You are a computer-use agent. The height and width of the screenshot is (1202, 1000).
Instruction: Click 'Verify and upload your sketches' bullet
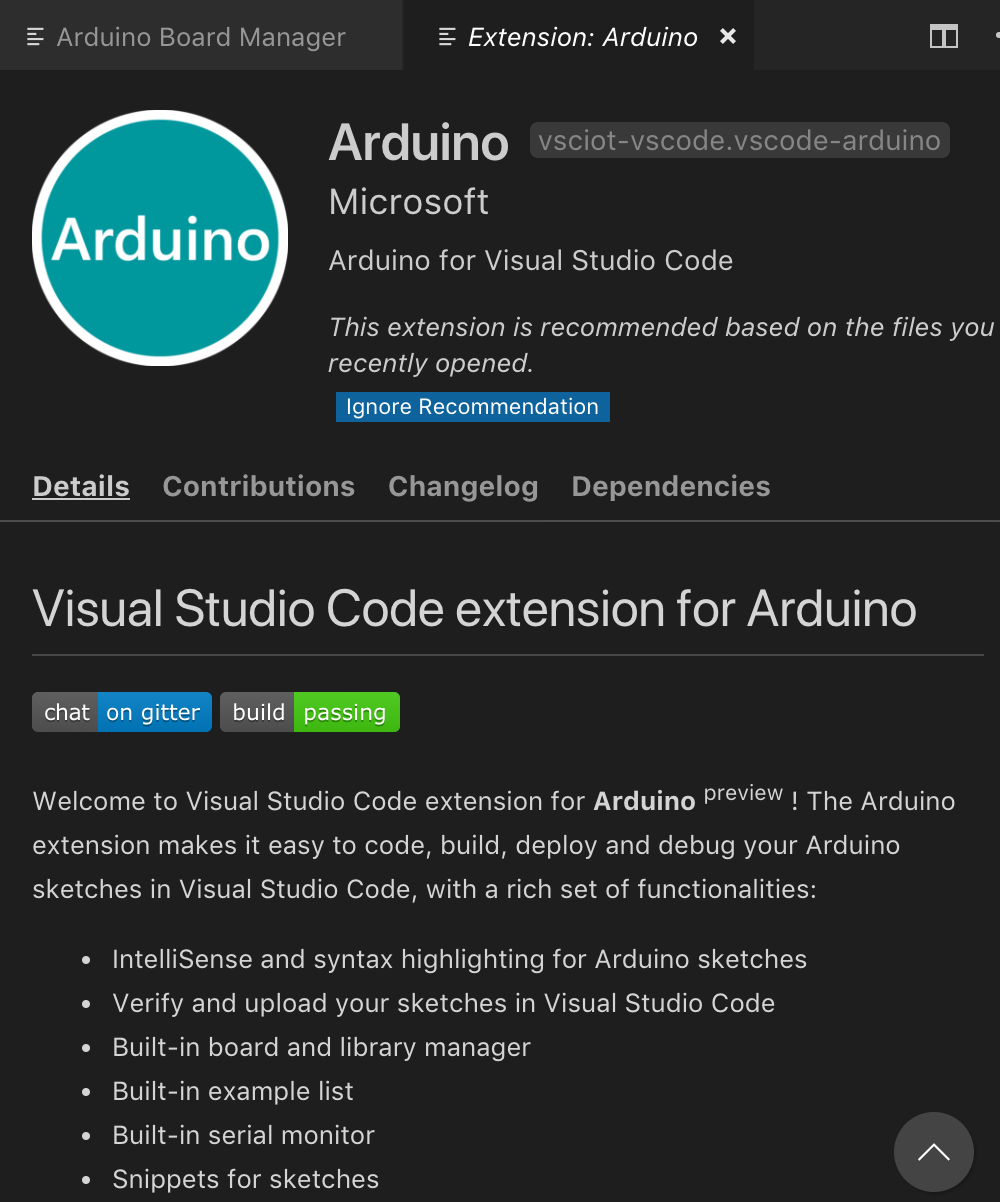[x=443, y=1004]
